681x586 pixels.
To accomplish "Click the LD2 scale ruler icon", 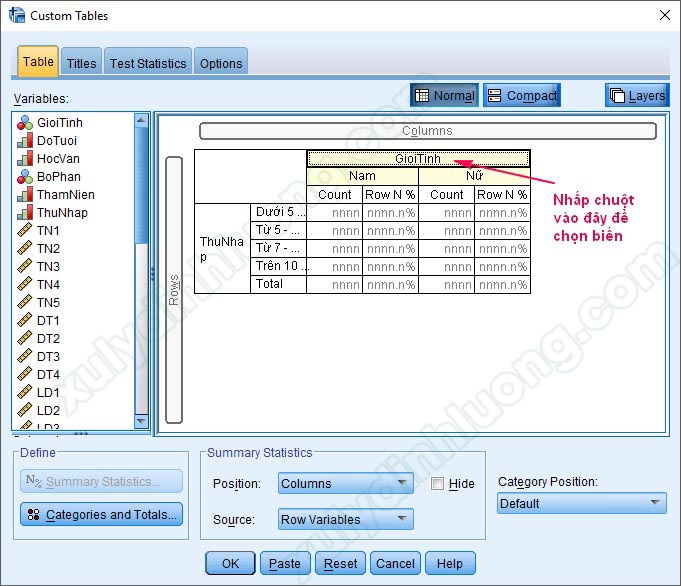I will [x=25, y=410].
